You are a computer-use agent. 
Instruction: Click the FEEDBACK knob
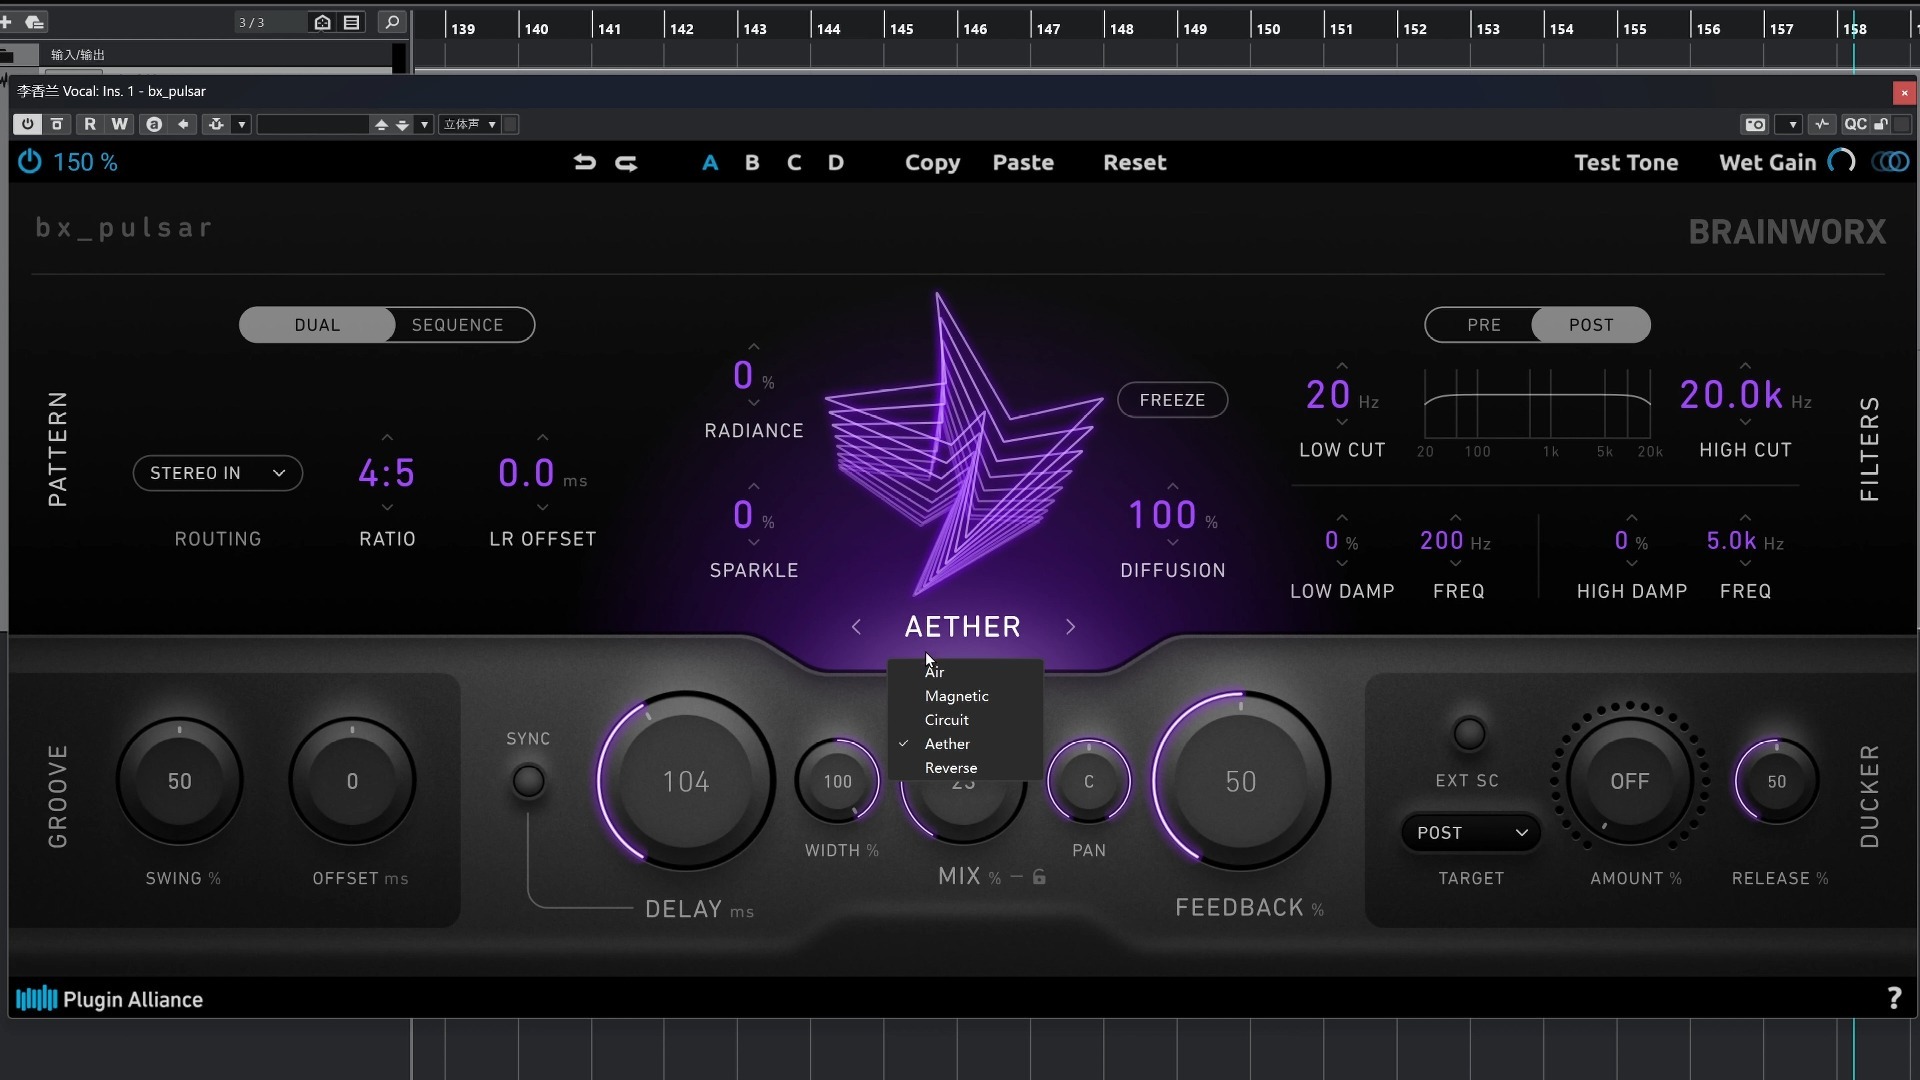tap(1239, 781)
